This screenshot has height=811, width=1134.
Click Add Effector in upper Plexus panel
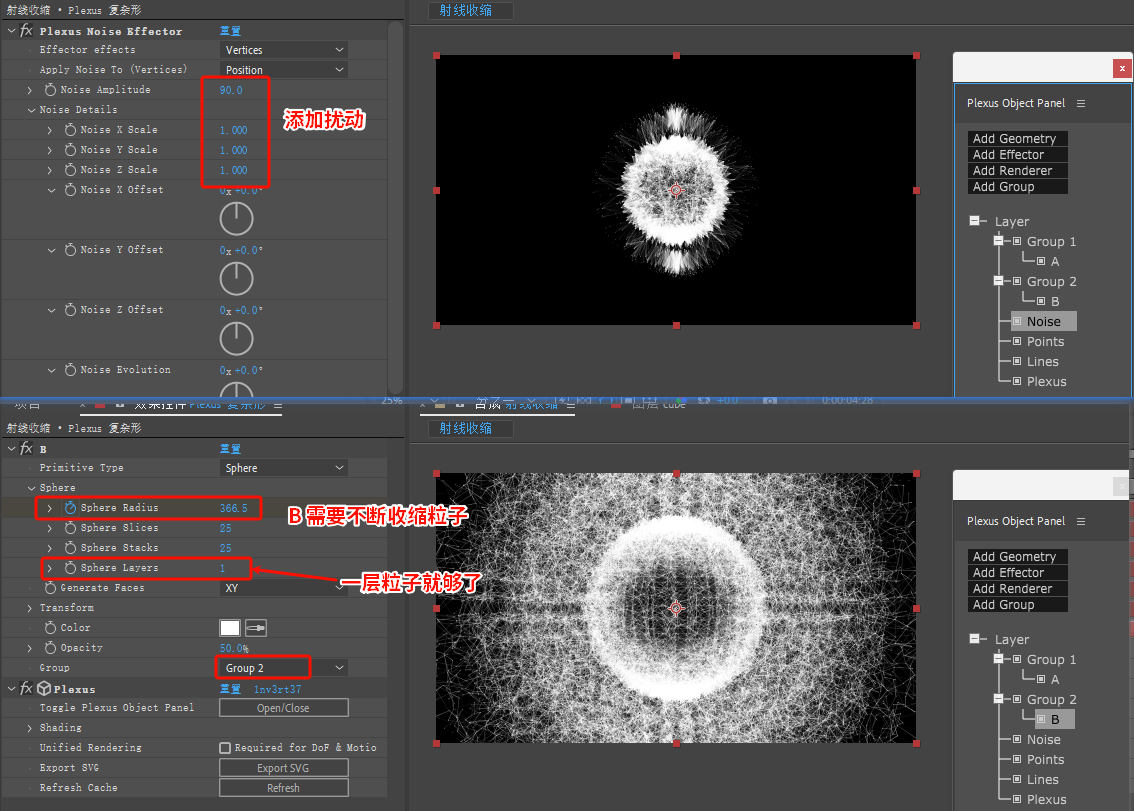(x=1018, y=154)
